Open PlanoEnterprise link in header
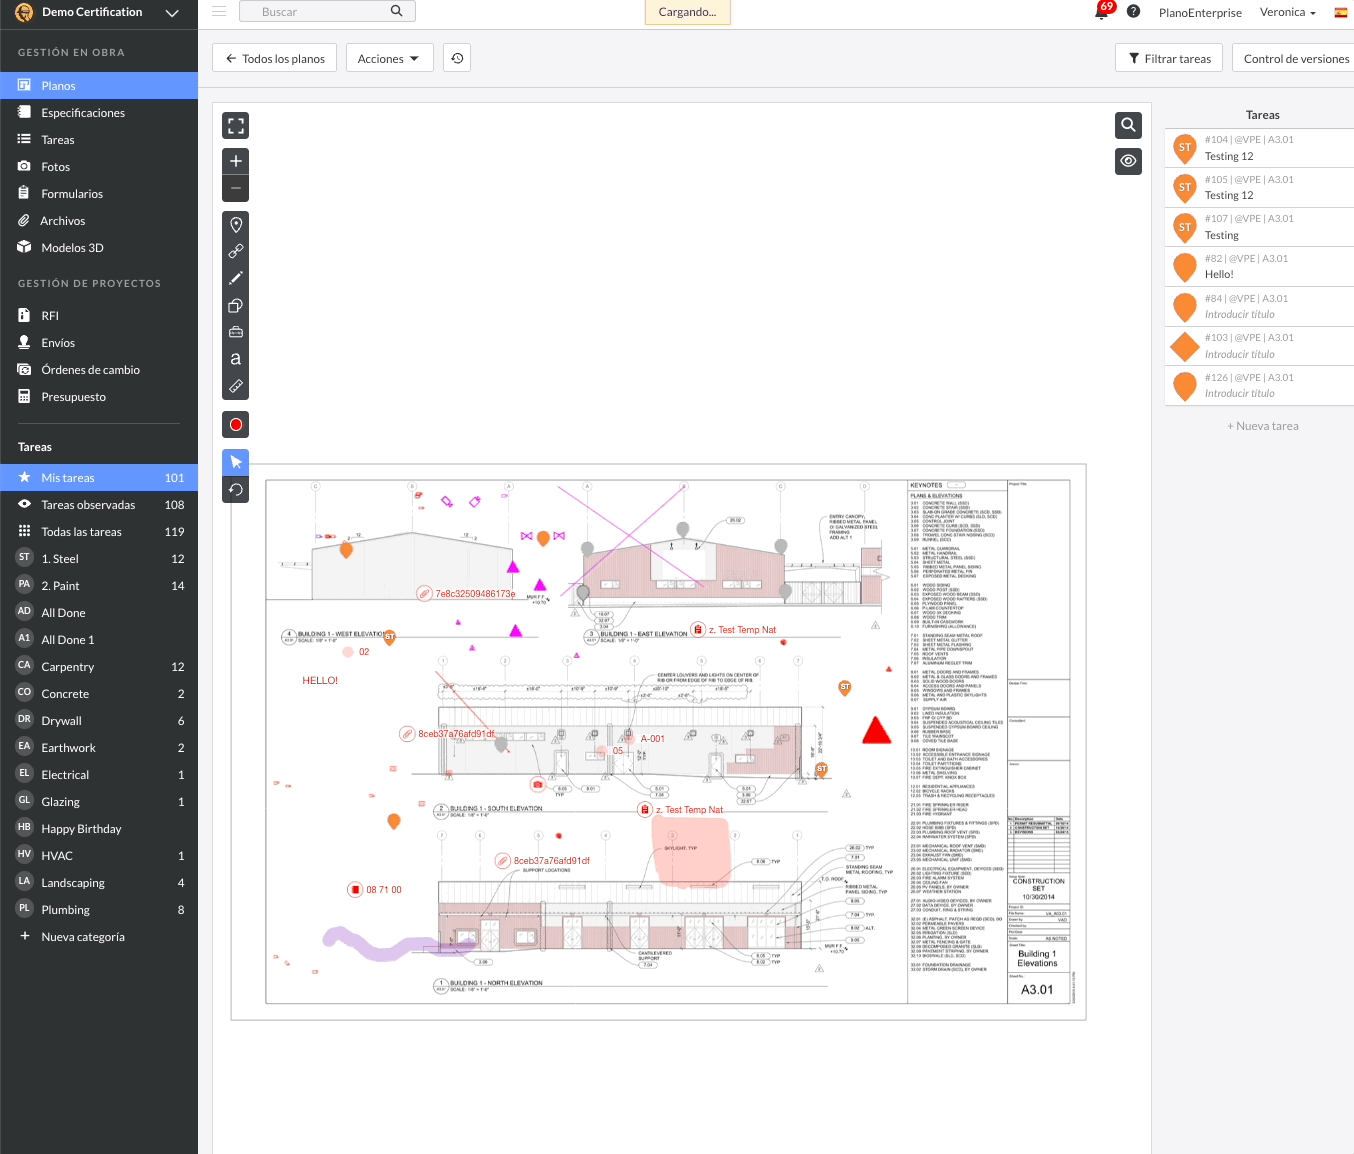Viewport: 1354px width, 1154px height. pos(1200,13)
